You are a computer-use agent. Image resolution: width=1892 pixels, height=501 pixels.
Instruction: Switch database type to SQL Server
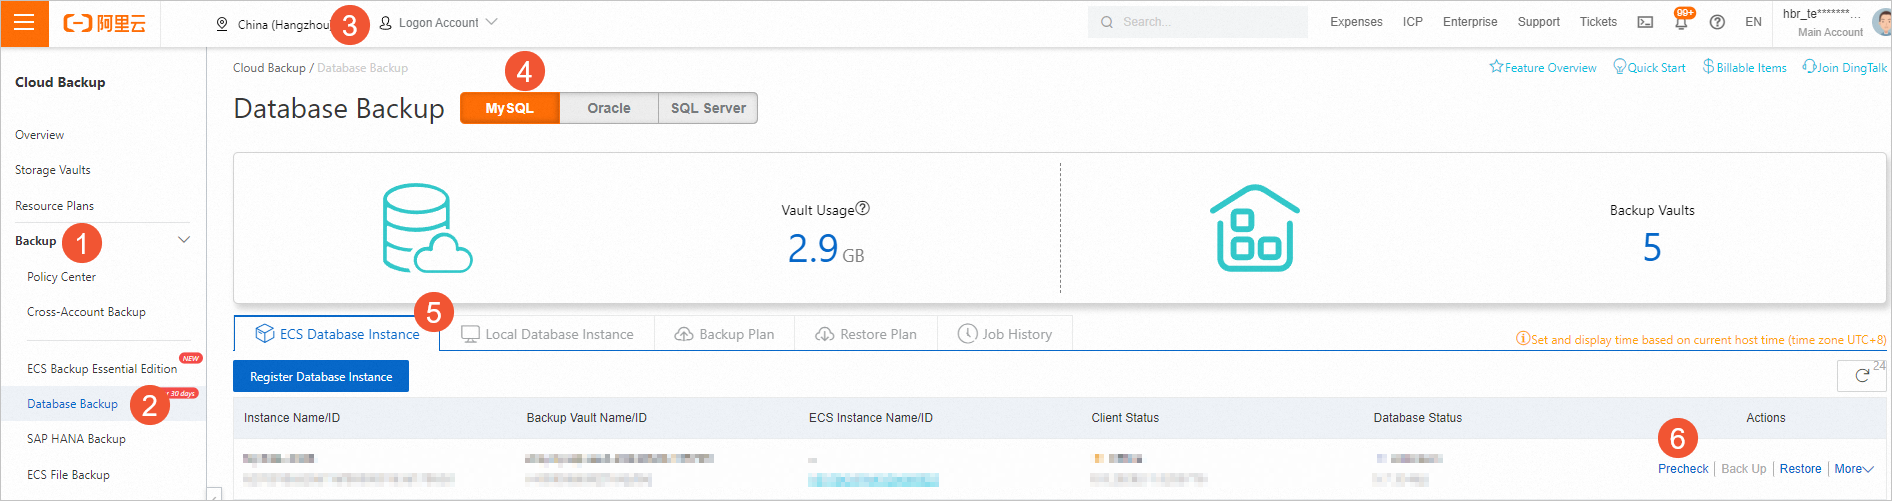[x=708, y=108]
